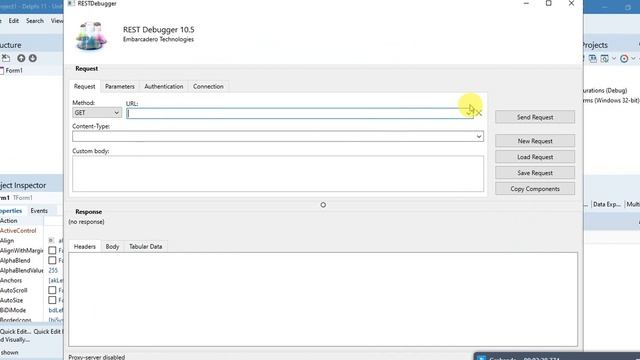Toggle the AutoSize checkbox in Object Inspector
This screenshot has width=640, height=360.
click(x=52, y=300)
